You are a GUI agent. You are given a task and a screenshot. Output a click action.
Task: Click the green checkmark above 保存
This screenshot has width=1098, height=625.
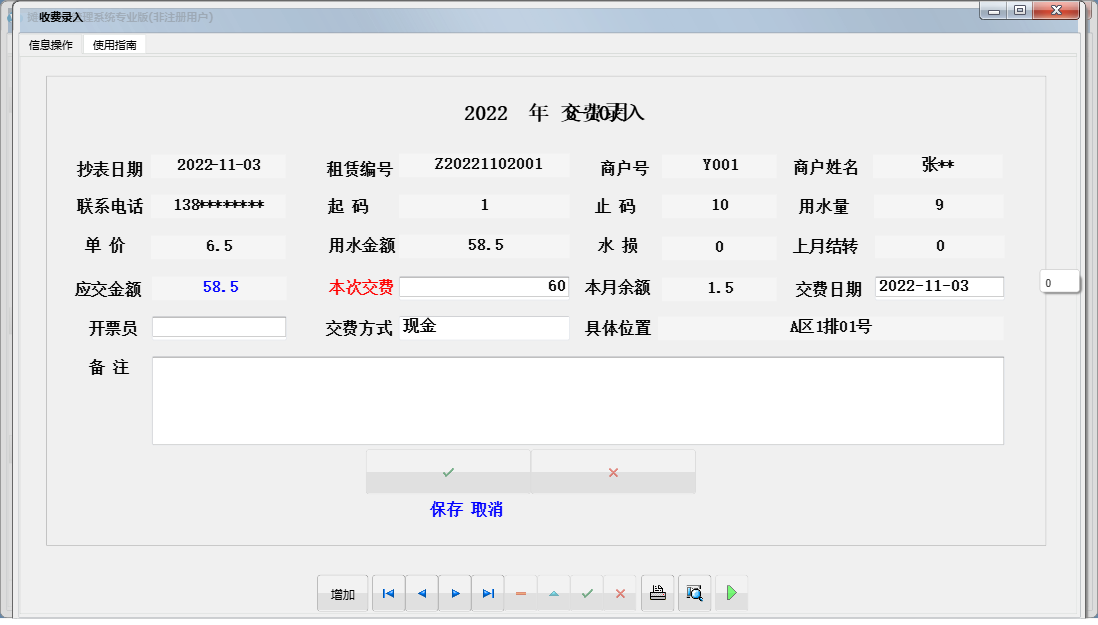click(x=448, y=470)
